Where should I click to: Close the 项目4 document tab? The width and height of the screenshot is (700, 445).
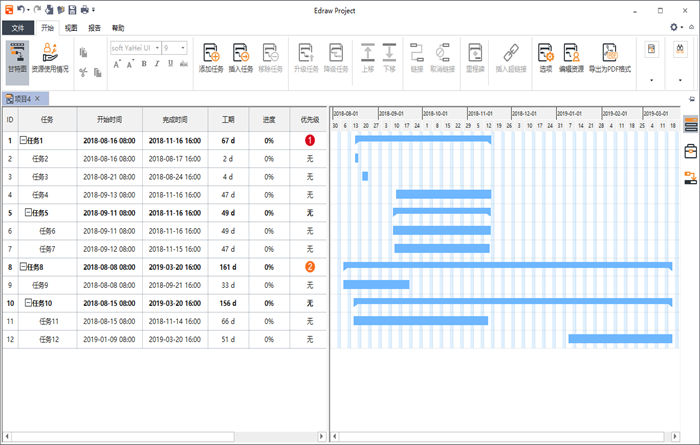[x=38, y=98]
